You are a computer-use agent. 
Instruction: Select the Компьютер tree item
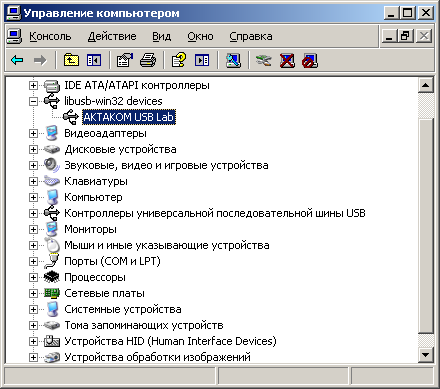coord(93,197)
